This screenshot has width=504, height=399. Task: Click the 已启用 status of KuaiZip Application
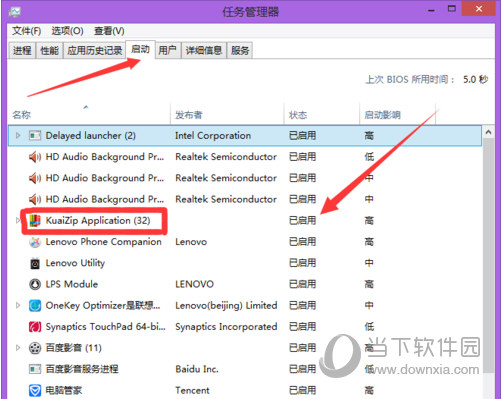coord(302,220)
